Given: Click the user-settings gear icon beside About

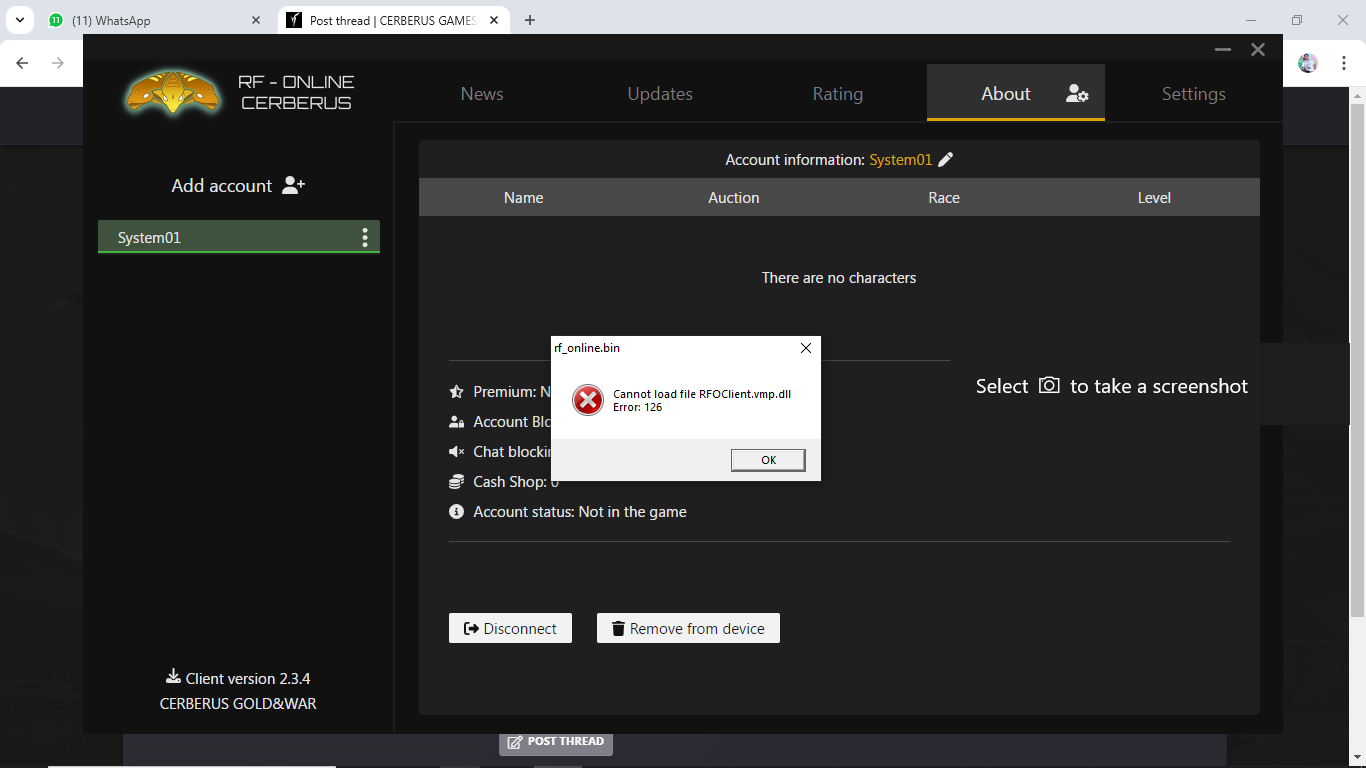Looking at the screenshot, I should (x=1077, y=94).
